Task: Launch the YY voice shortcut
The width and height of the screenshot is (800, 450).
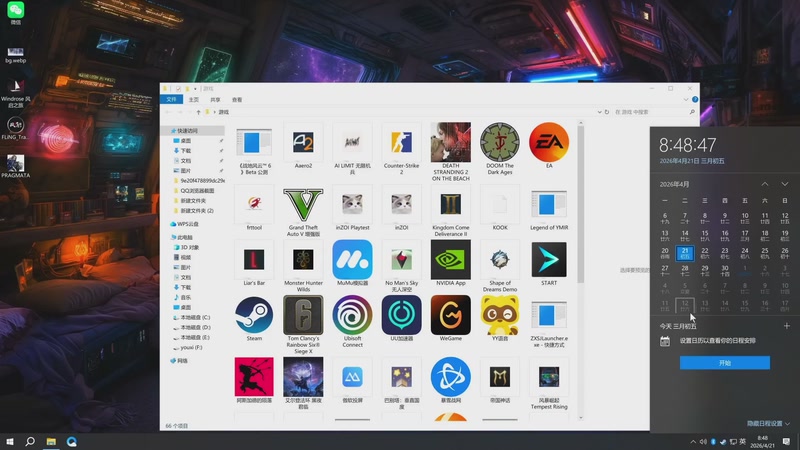Action: [x=500, y=319]
